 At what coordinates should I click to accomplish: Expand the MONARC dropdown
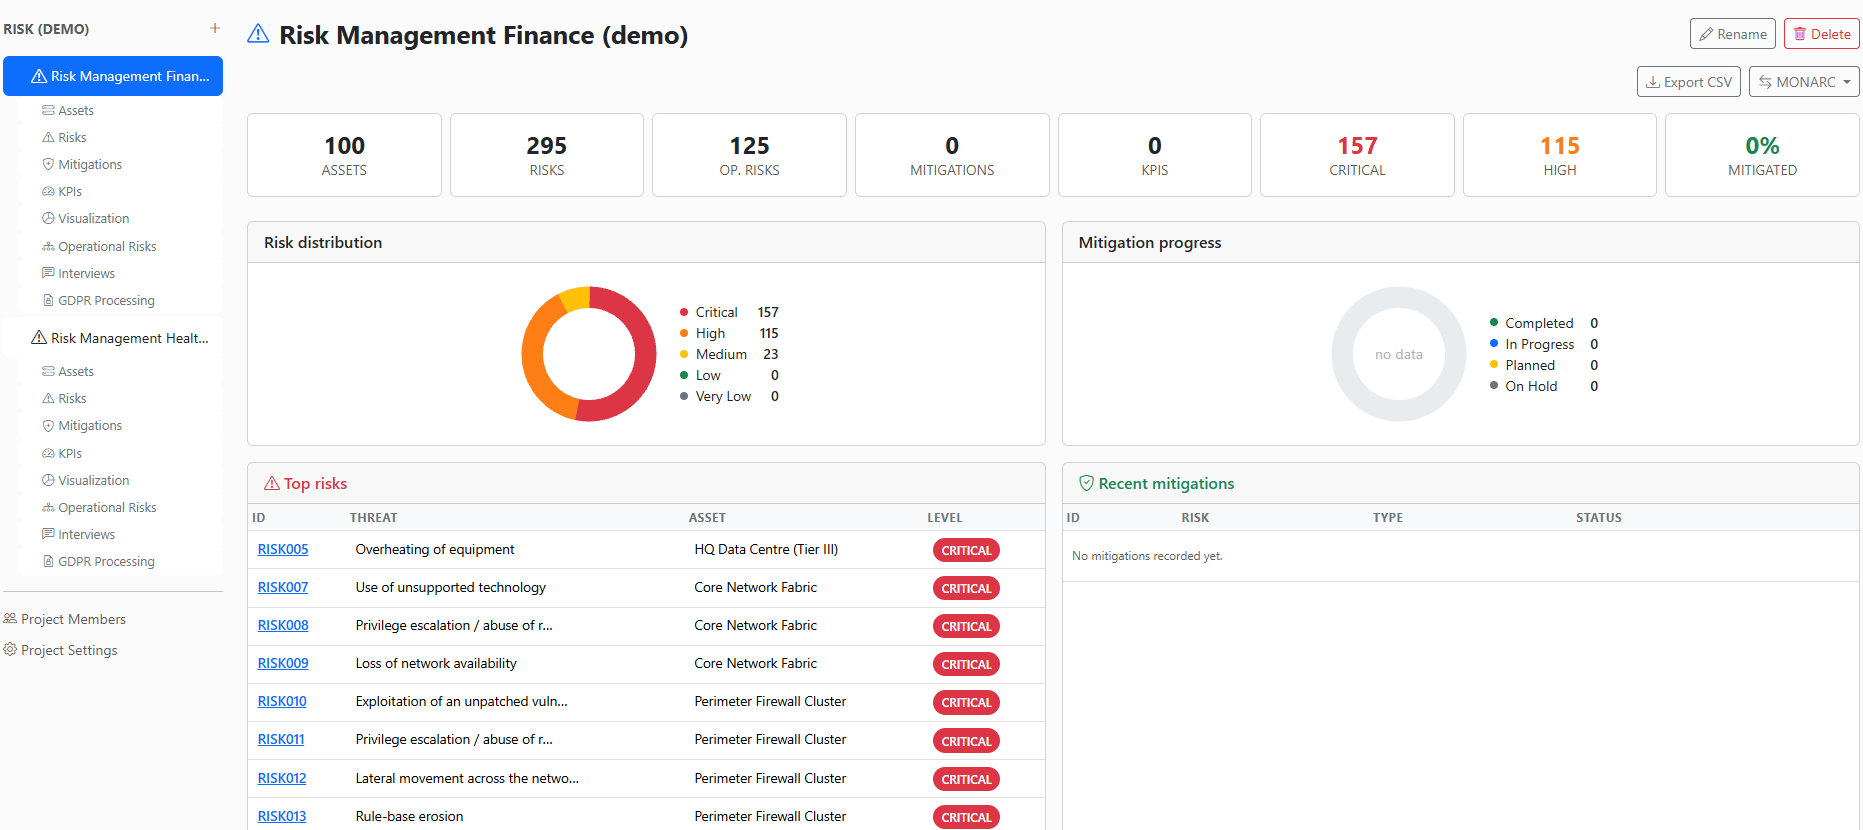(1804, 82)
